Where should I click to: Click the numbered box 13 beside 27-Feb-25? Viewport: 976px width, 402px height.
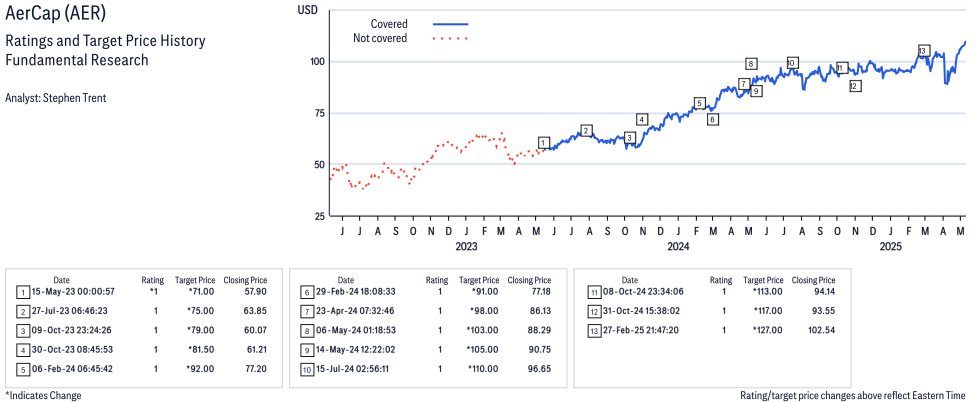[594, 330]
